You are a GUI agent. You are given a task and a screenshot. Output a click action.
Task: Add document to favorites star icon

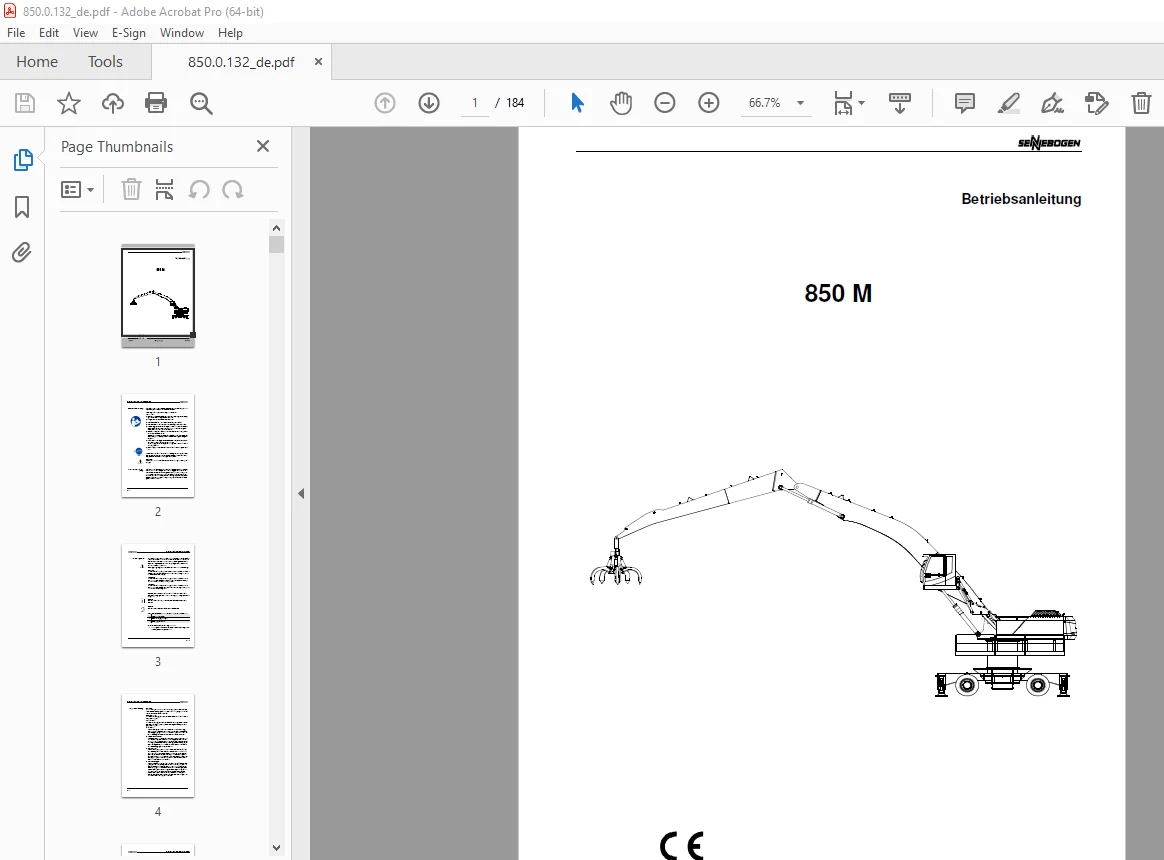(x=68, y=103)
